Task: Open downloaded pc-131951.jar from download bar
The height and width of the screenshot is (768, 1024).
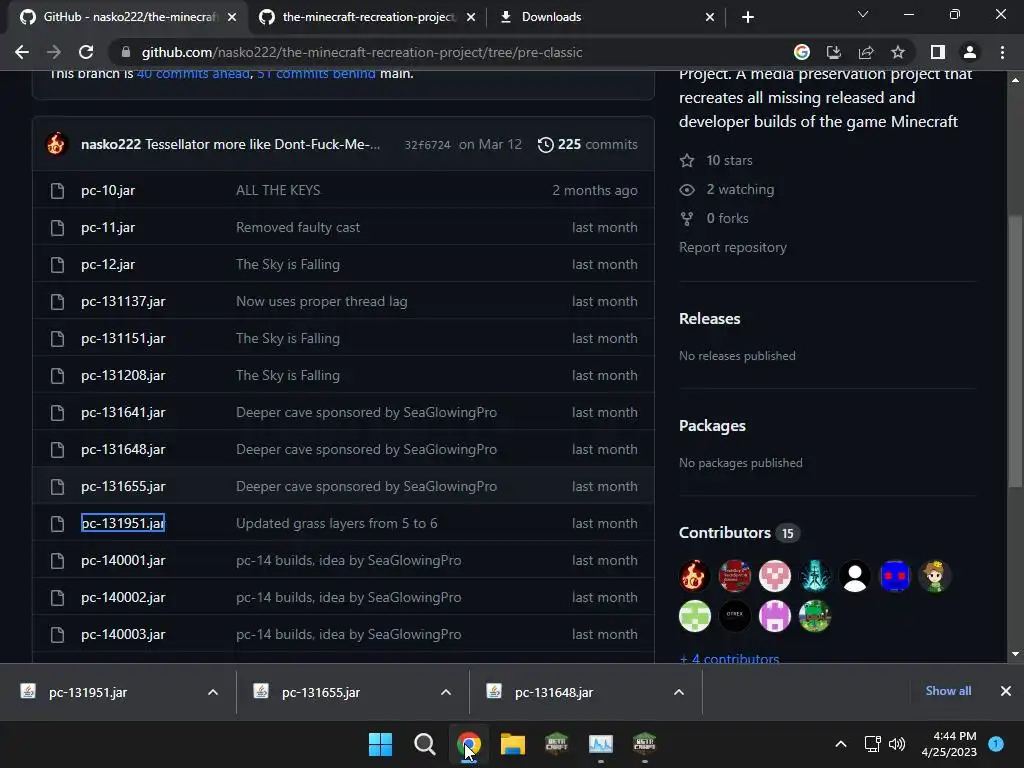Action: (x=88, y=692)
